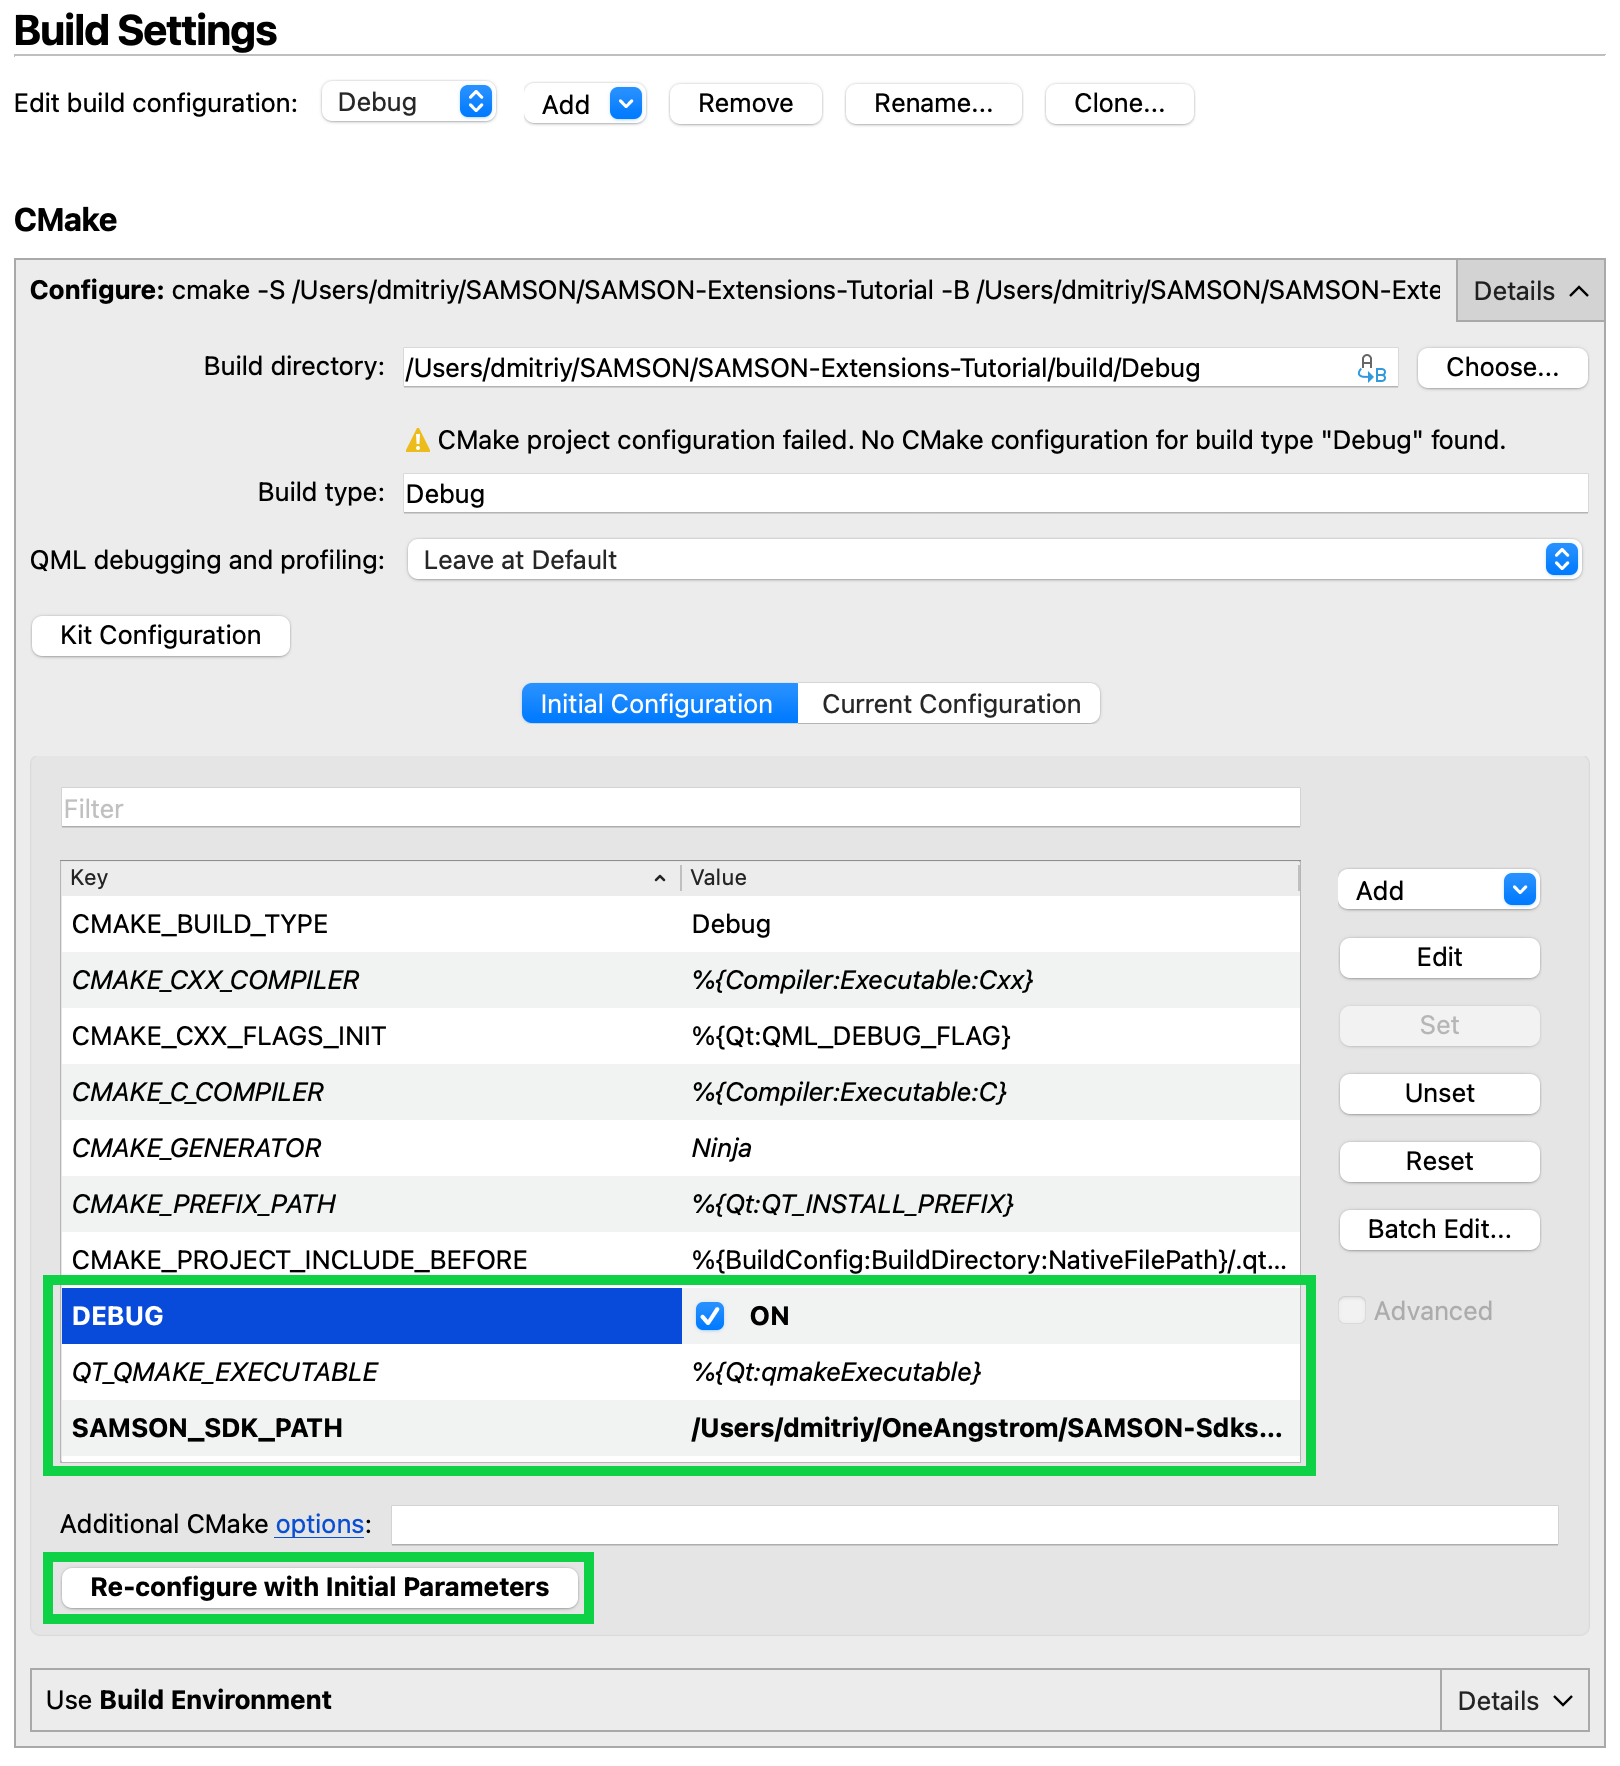Click the variable insert icon beside build directory
Viewport: 1620px width, 1766px height.
1373,368
